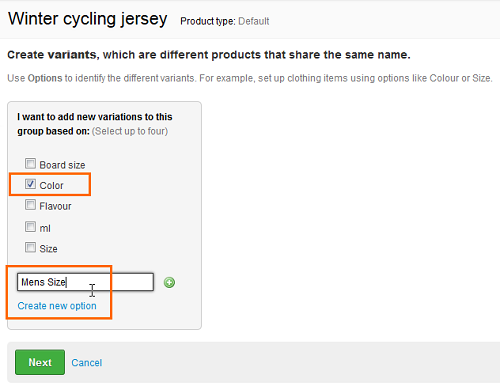The image size is (500, 386).
Task: Click the green Next button
Action: coord(40,362)
